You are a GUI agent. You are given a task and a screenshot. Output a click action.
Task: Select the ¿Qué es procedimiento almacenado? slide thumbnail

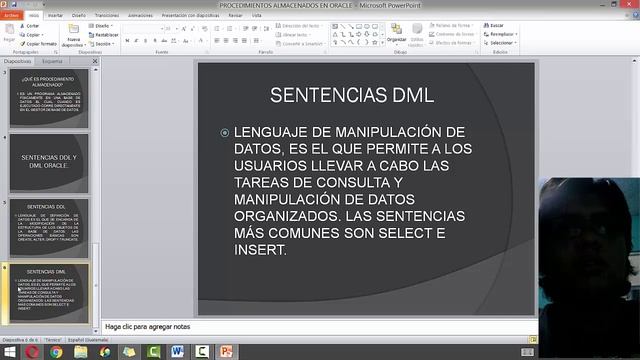[x=49, y=98]
